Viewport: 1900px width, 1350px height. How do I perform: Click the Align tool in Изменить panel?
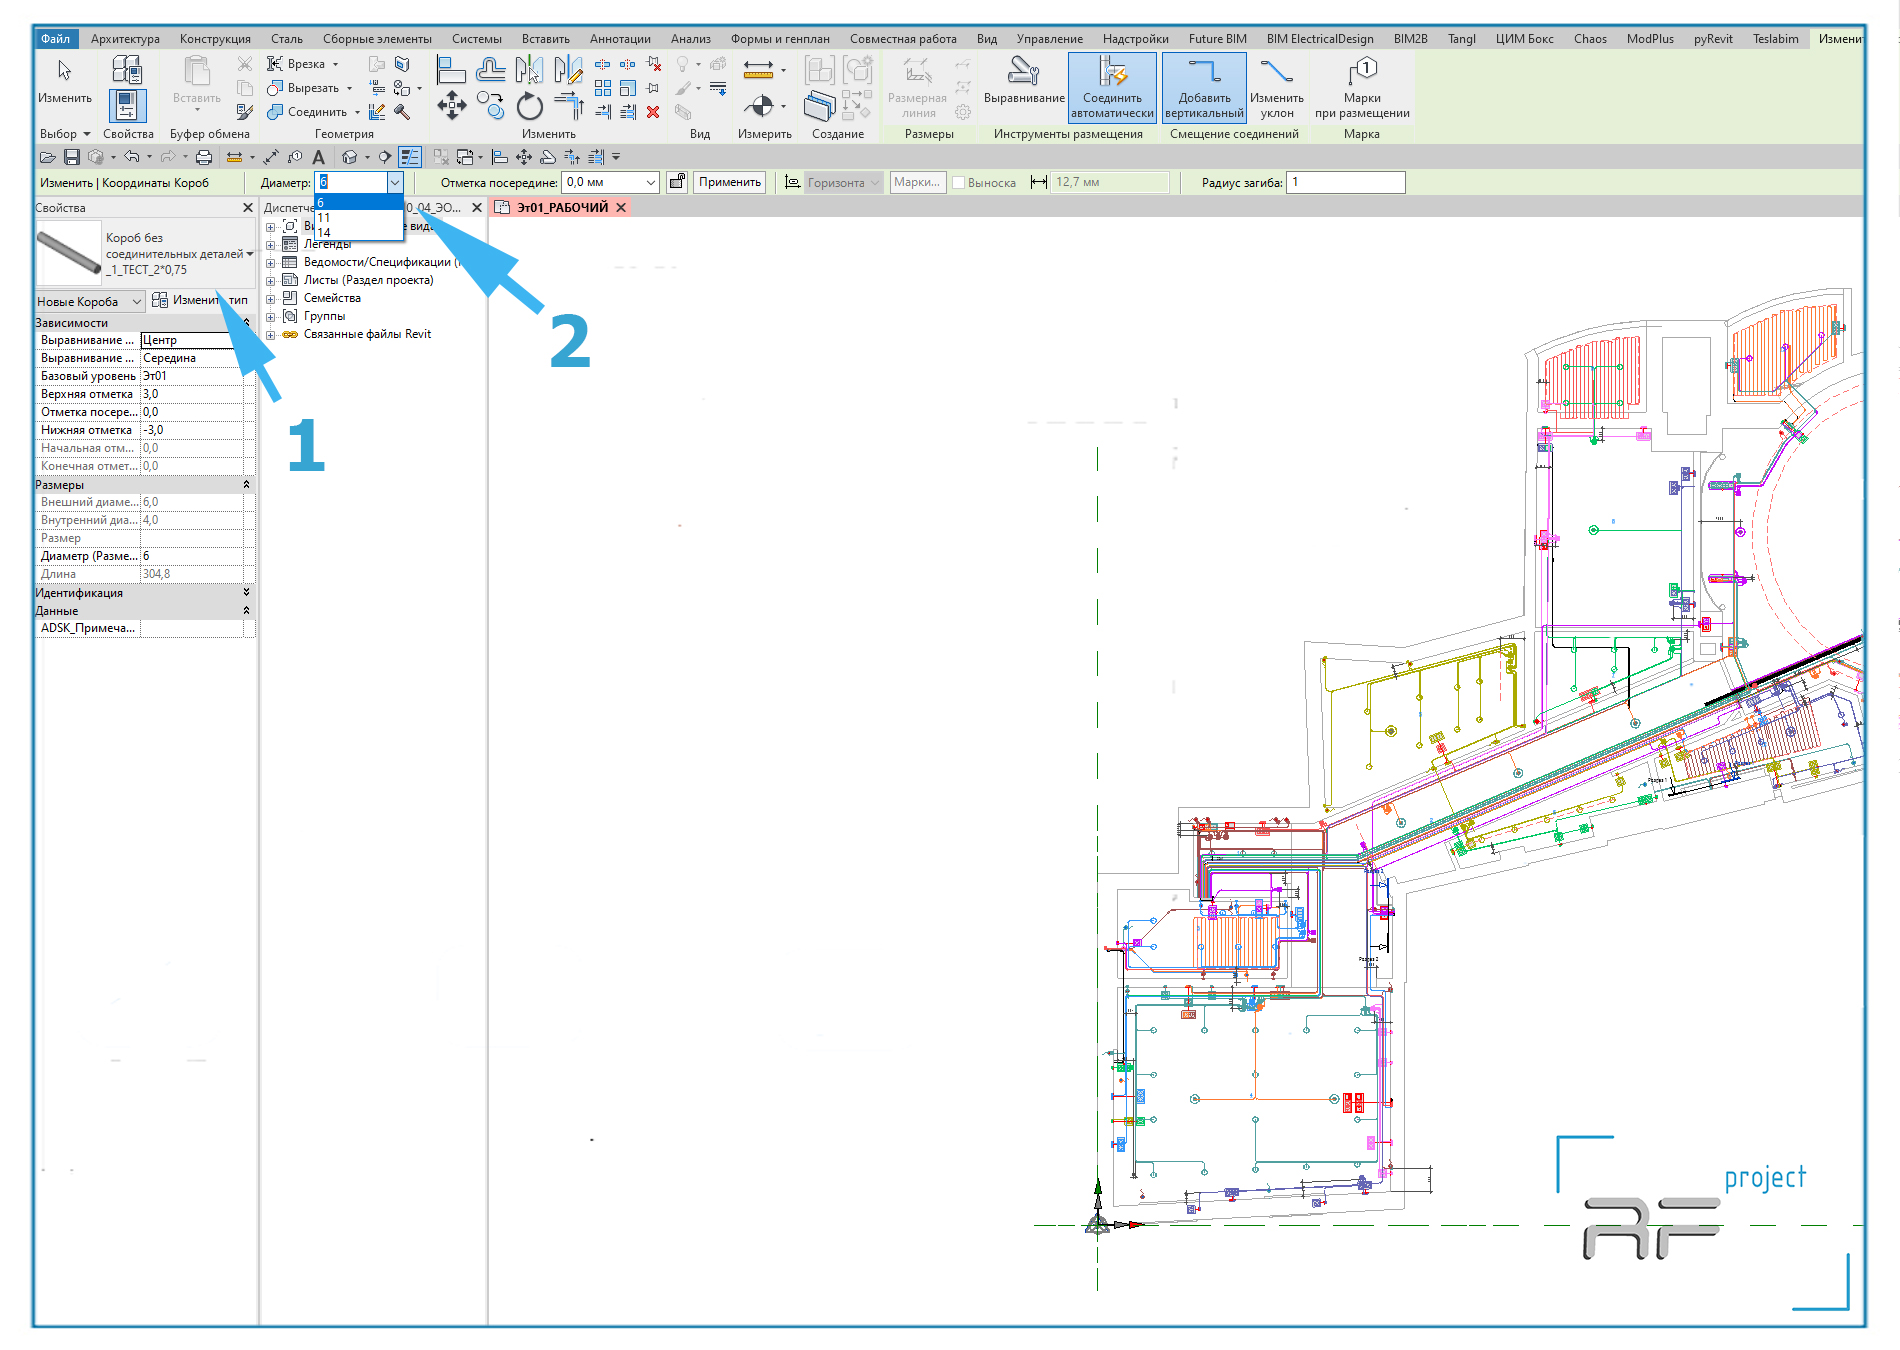pos(451,69)
